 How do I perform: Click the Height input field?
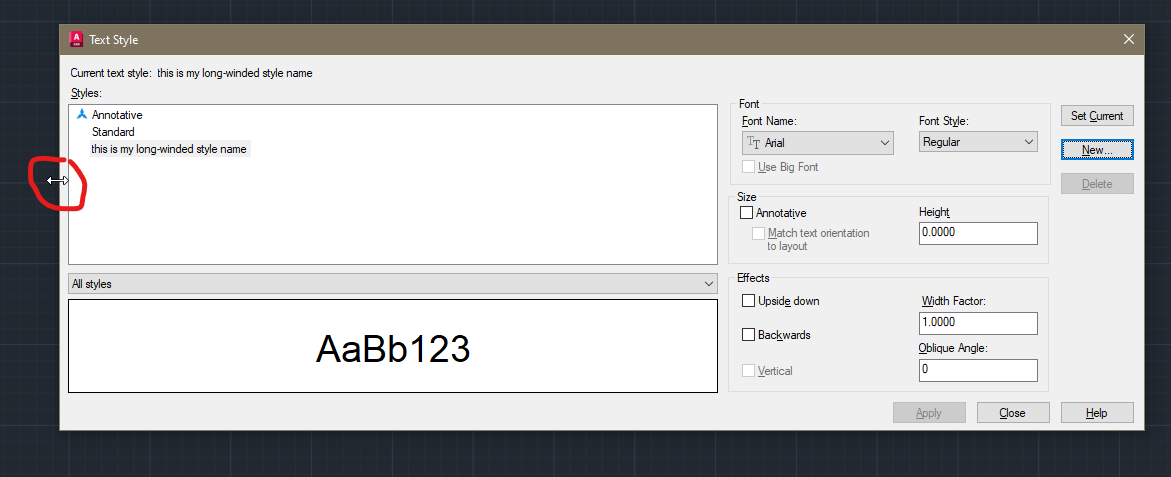[x=978, y=233]
